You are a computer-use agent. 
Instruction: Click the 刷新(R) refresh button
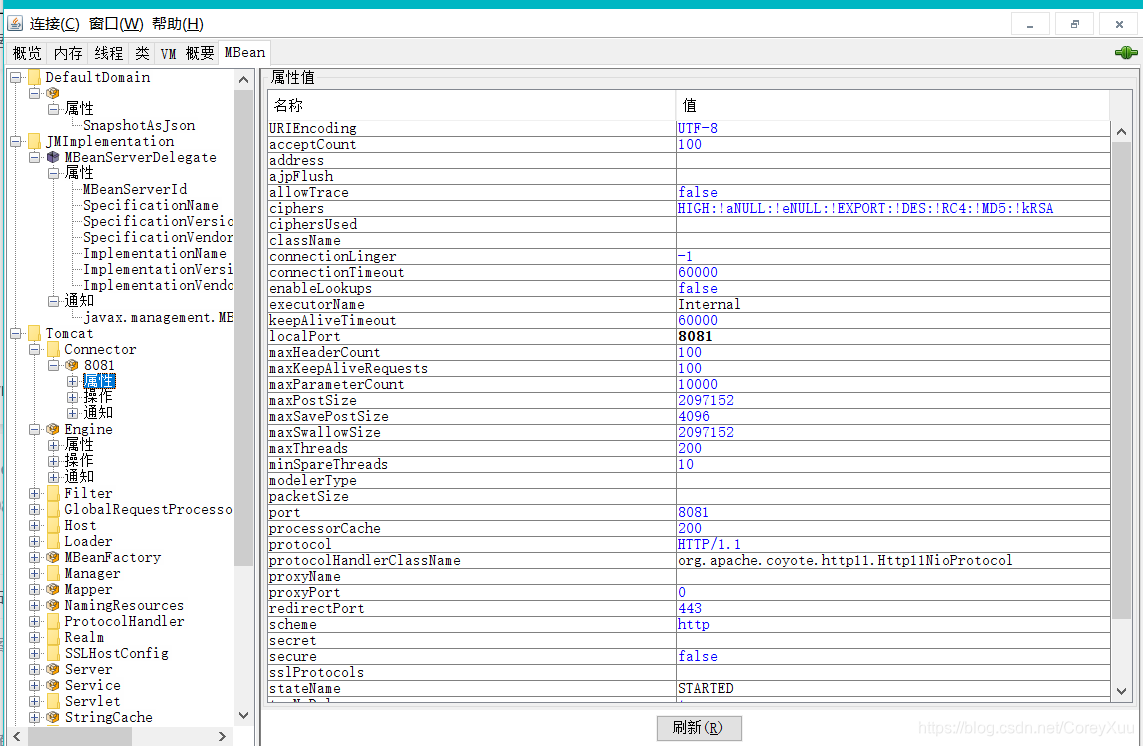point(699,728)
